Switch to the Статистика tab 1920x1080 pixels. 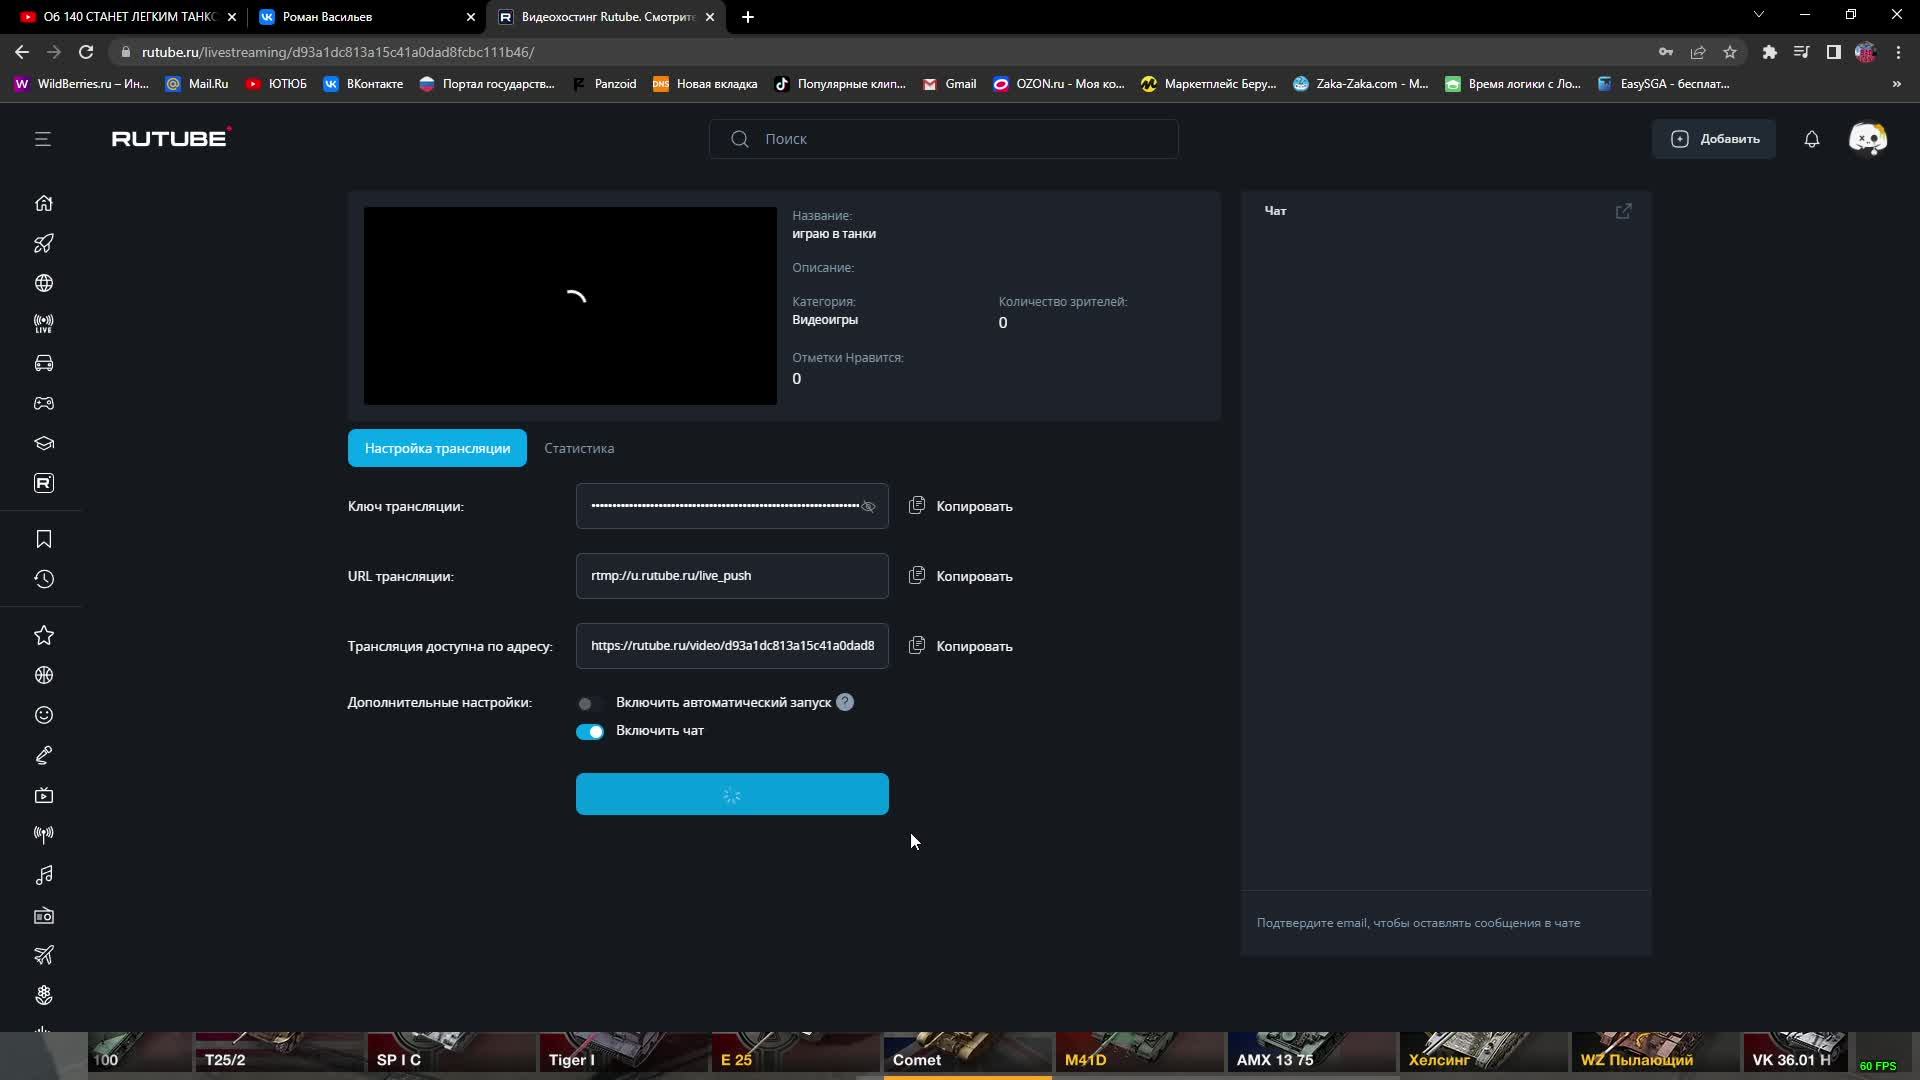579,448
